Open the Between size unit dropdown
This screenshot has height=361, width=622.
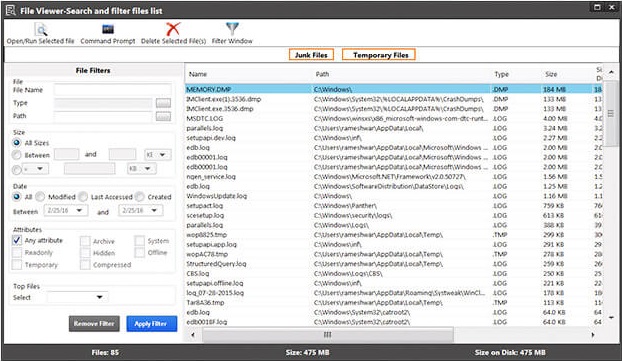pyautogui.click(x=158, y=155)
